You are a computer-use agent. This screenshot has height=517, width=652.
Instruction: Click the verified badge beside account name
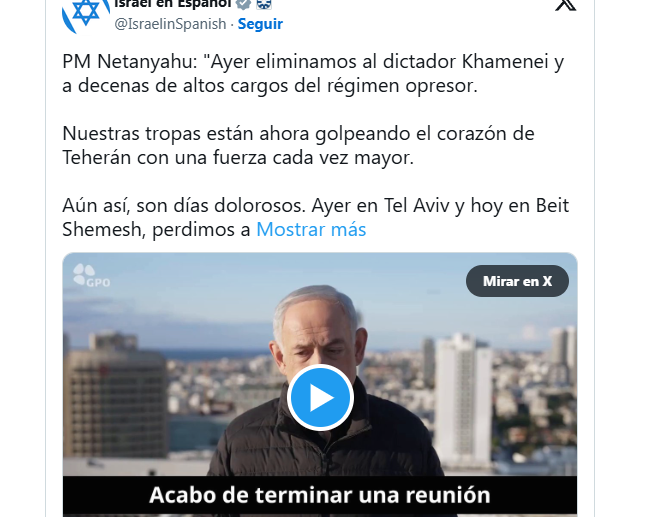pos(244,4)
